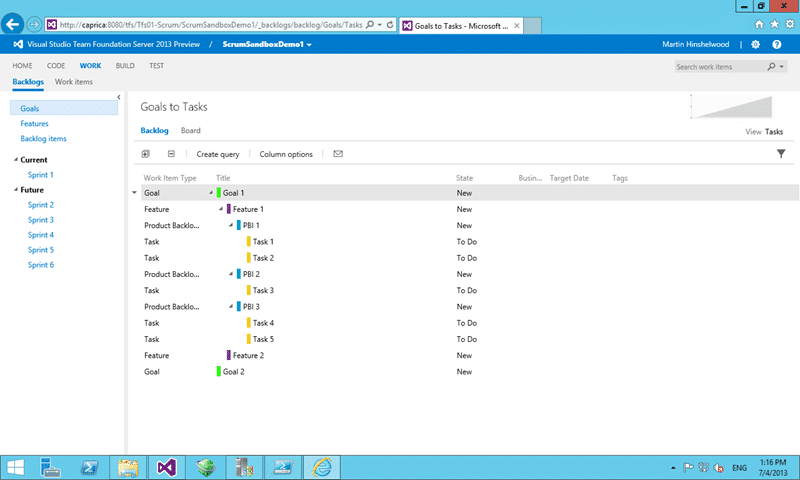Toggle the backlog filter funnel icon
The image size is (800, 480).
(x=781, y=154)
